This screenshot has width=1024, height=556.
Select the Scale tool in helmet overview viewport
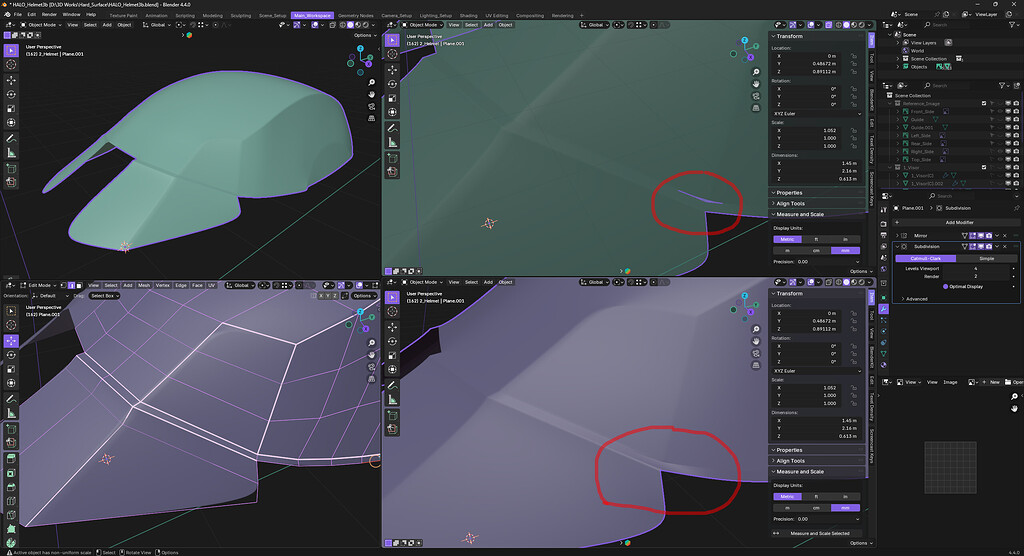pyautogui.click(x=11, y=108)
